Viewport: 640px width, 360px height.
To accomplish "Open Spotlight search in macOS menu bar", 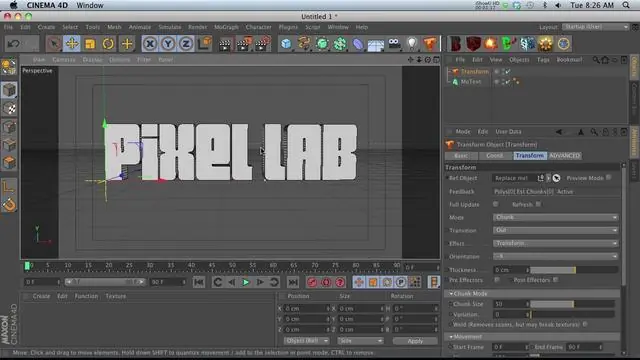I will [x=626, y=5].
